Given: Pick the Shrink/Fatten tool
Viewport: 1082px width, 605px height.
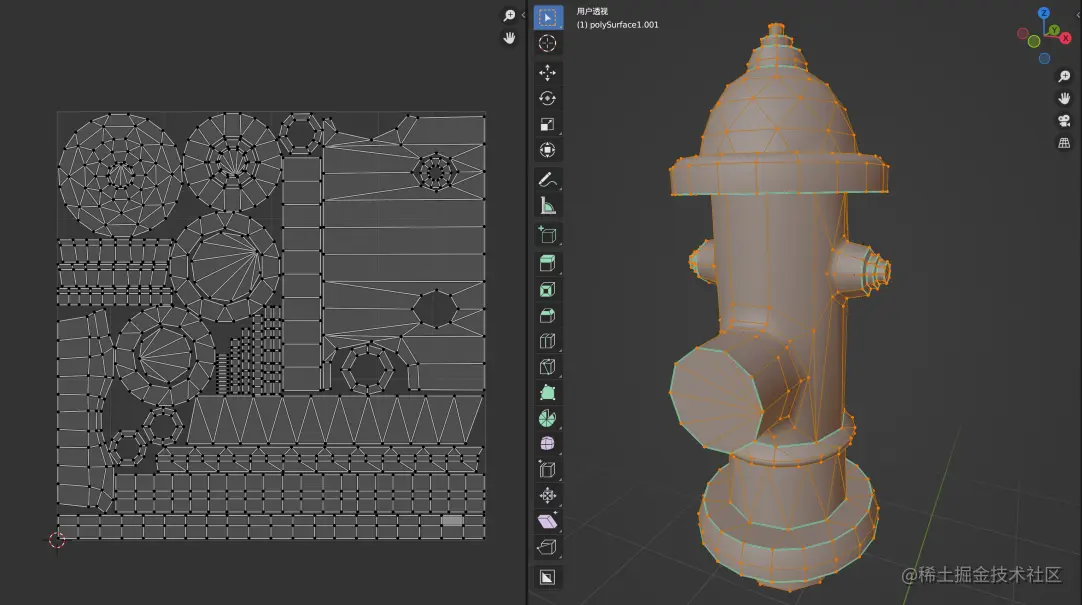Looking at the screenshot, I should click(548, 496).
